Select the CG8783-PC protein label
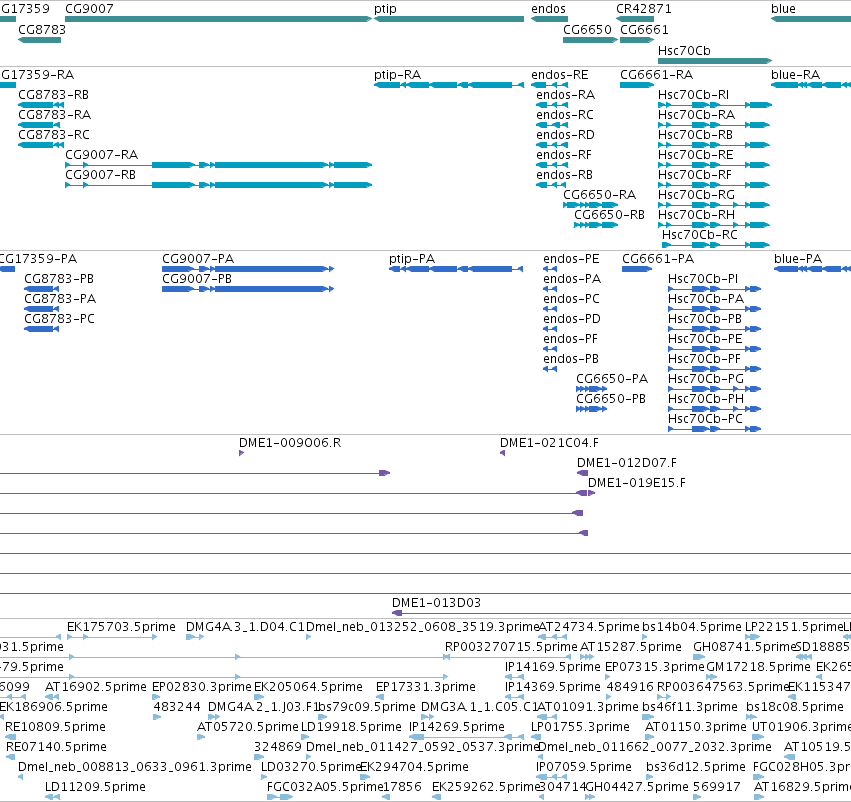Image resolution: width=851 pixels, height=802 pixels. (59, 319)
